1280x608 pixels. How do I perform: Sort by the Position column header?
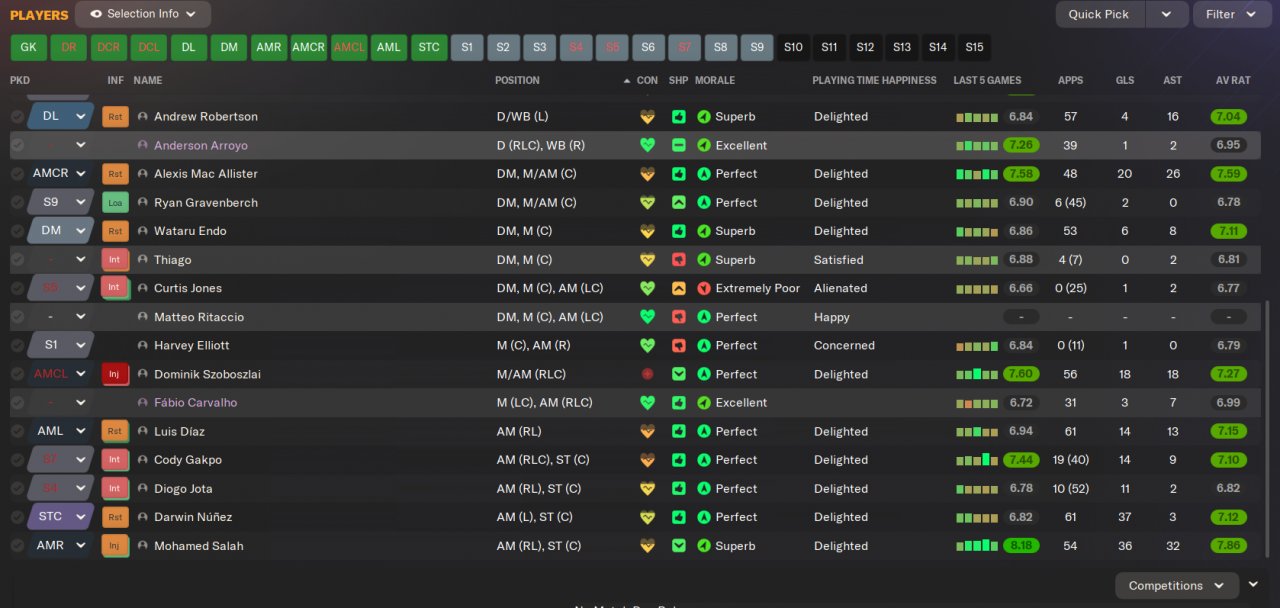(x=517, y=80)
